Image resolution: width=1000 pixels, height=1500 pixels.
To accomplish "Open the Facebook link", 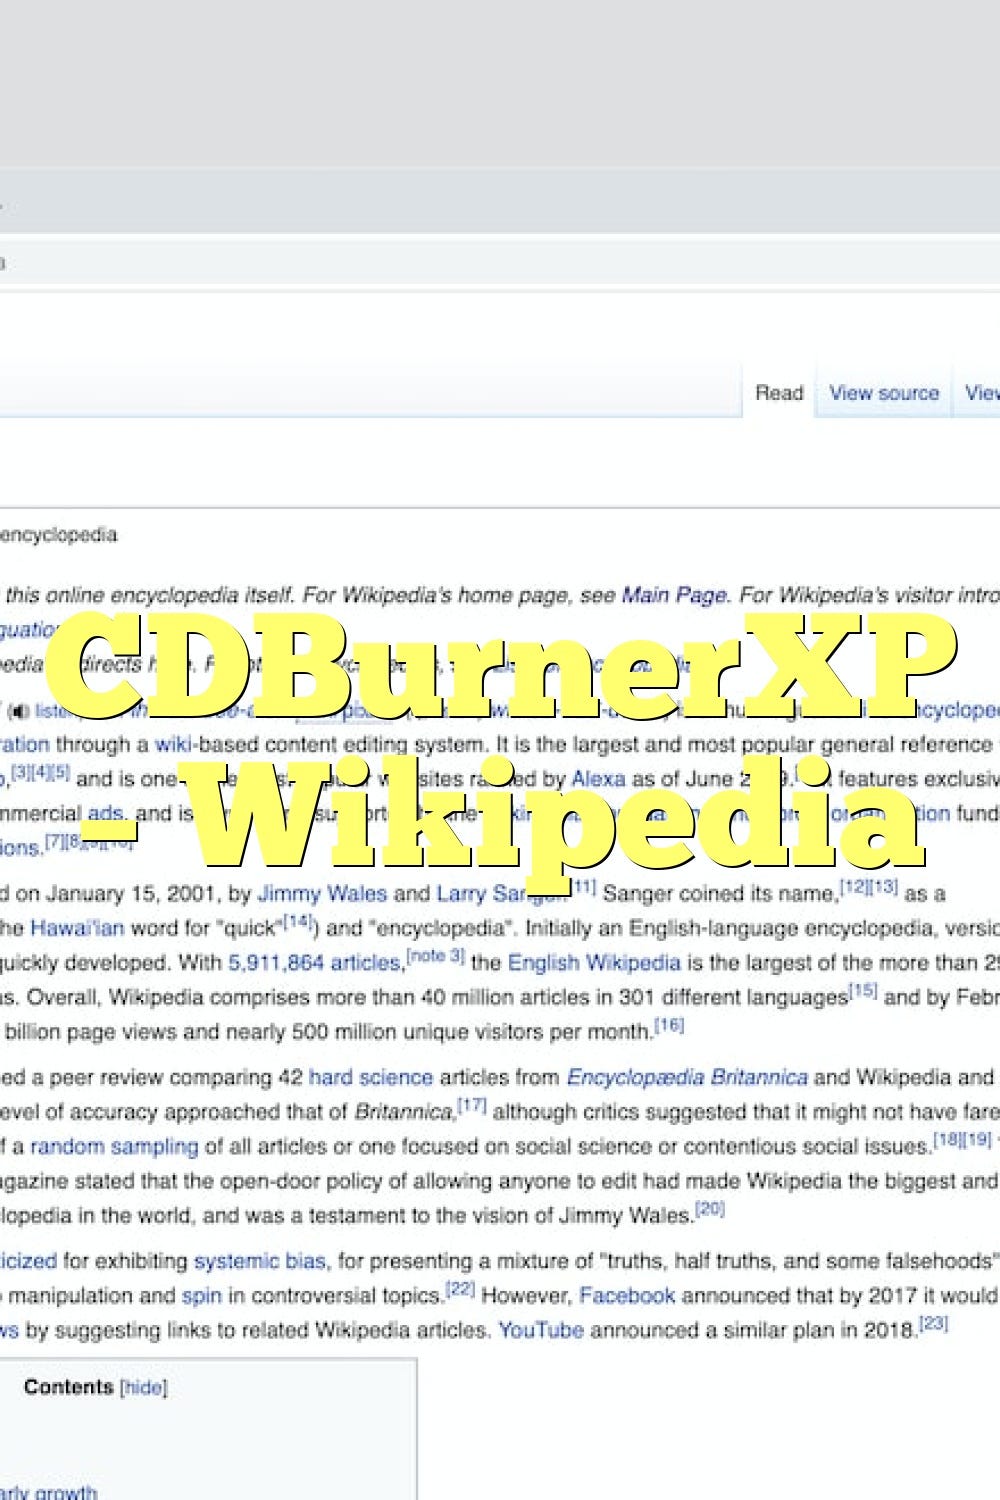I will [x=627, y=1296].
